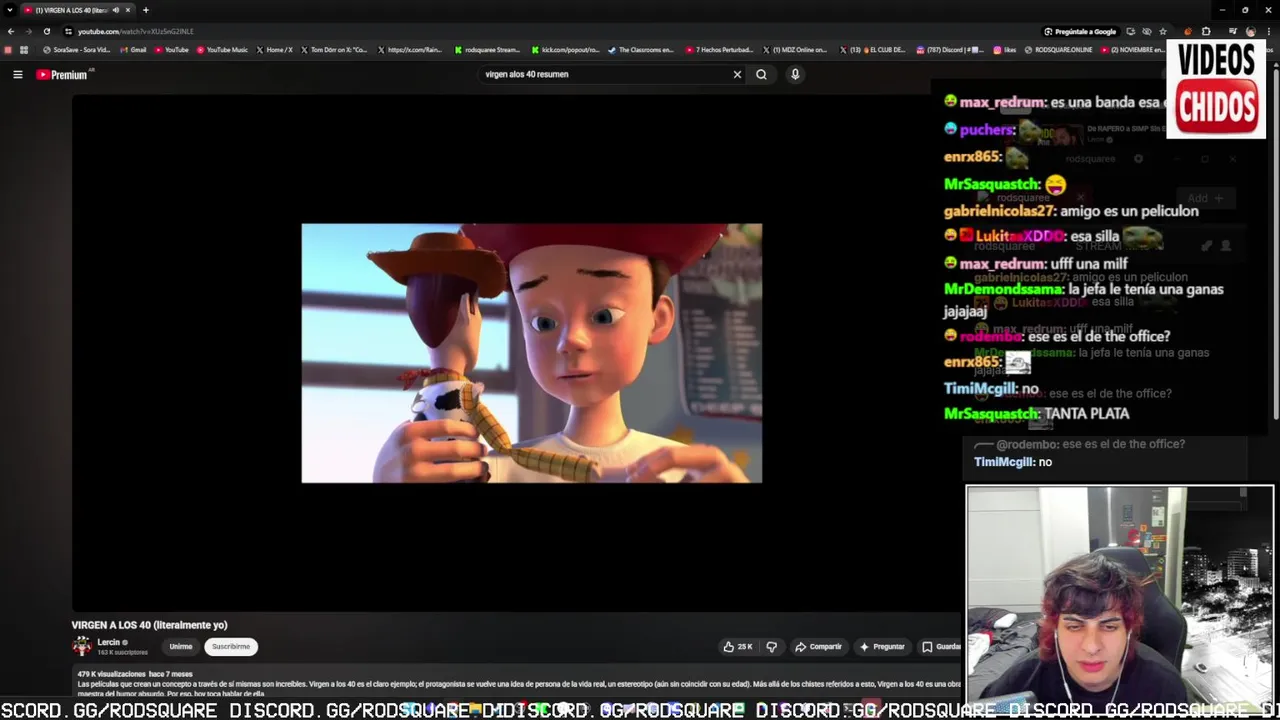Open the Gmail bookmark
1280x720 pixels.
(133, 50)
